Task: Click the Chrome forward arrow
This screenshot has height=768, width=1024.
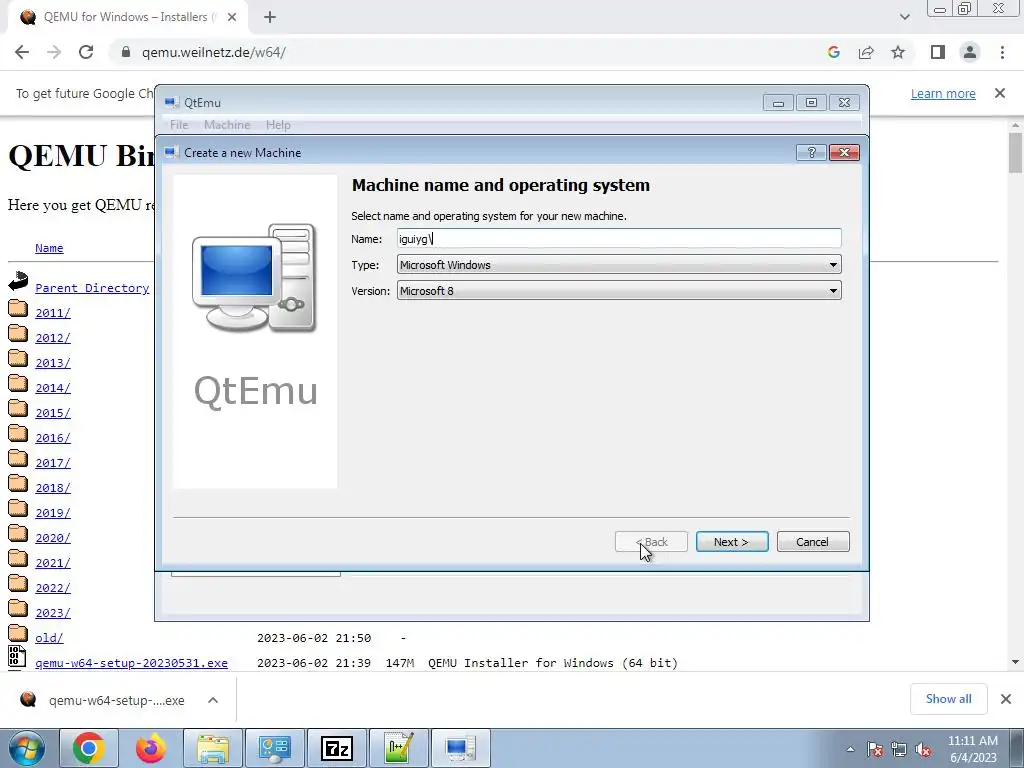Action: coord(54,52)
